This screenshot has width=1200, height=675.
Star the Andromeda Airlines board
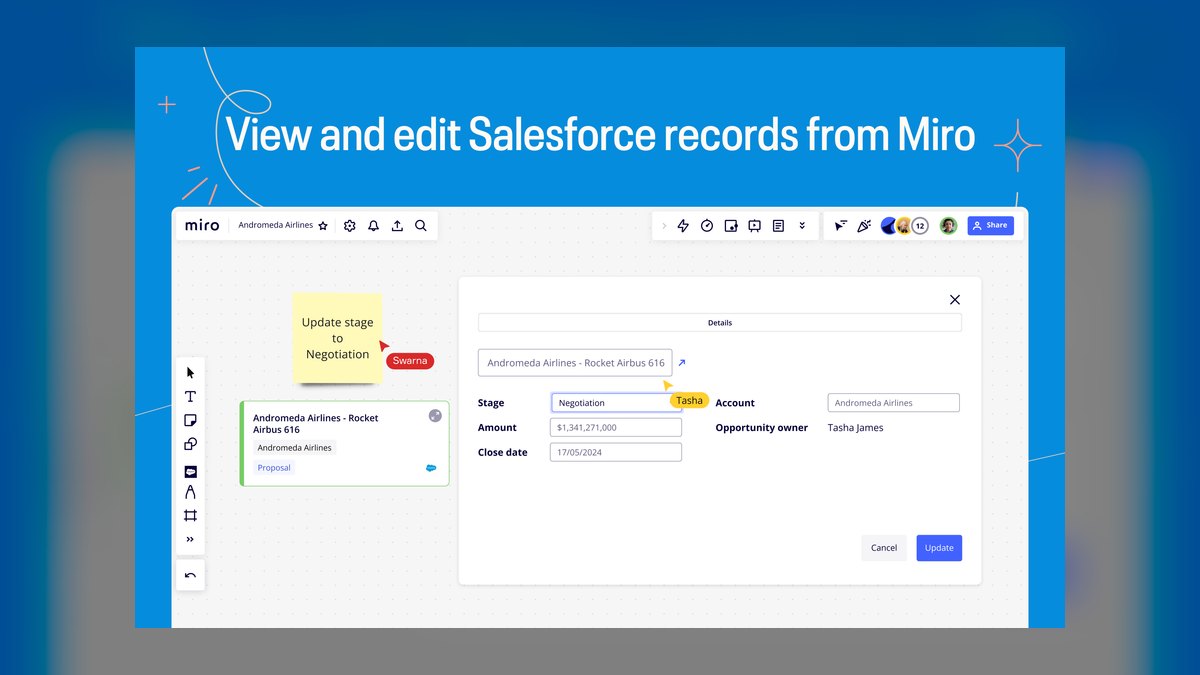click(x=323, y=226)
